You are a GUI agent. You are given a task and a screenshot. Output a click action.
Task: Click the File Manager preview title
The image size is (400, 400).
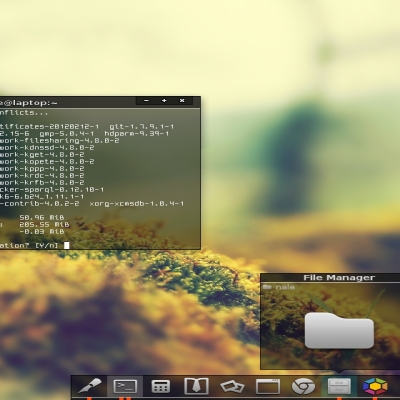click(339, 278)
